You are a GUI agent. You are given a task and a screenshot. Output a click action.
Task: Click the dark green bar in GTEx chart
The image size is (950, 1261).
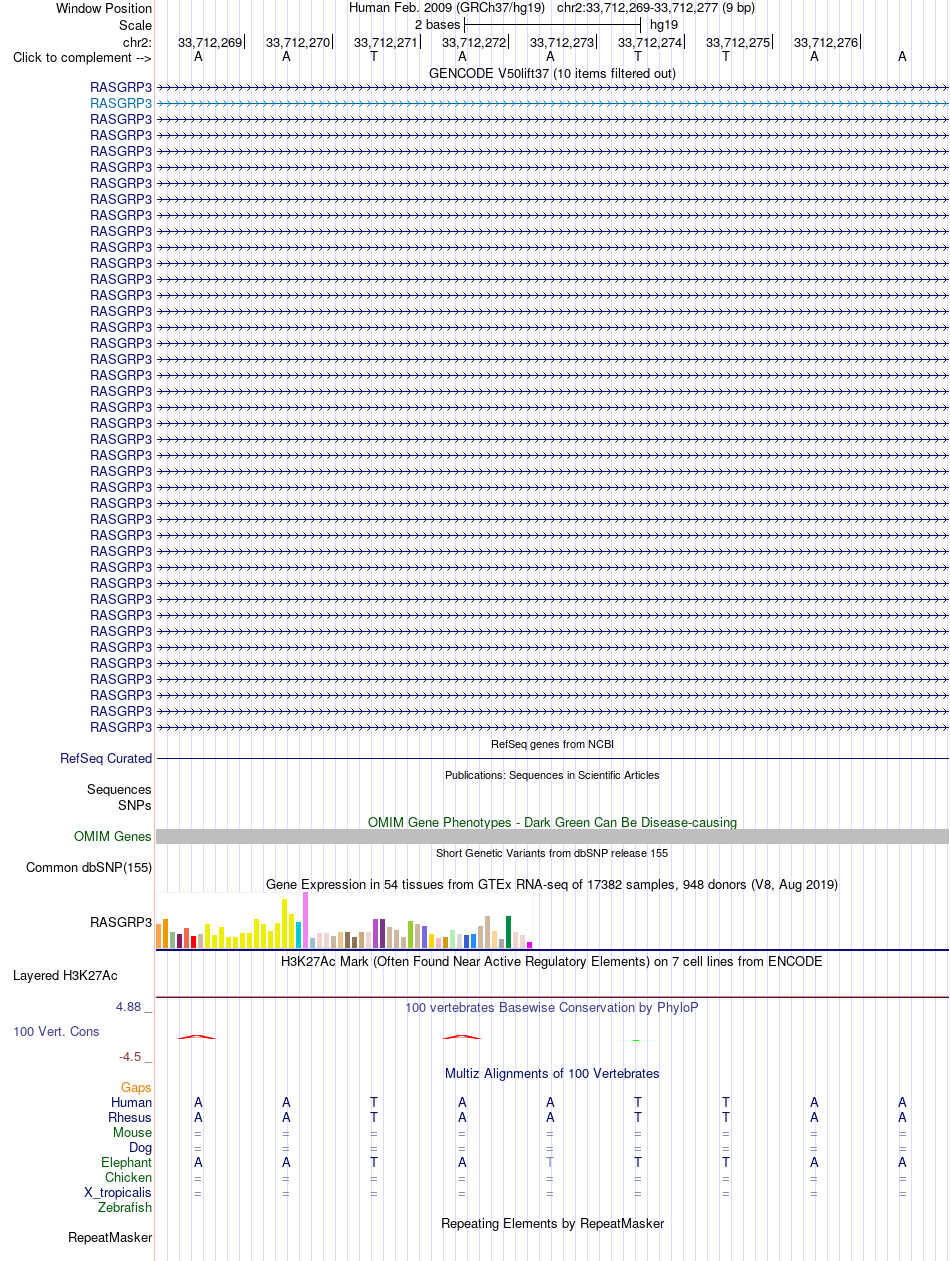(508, 932)
